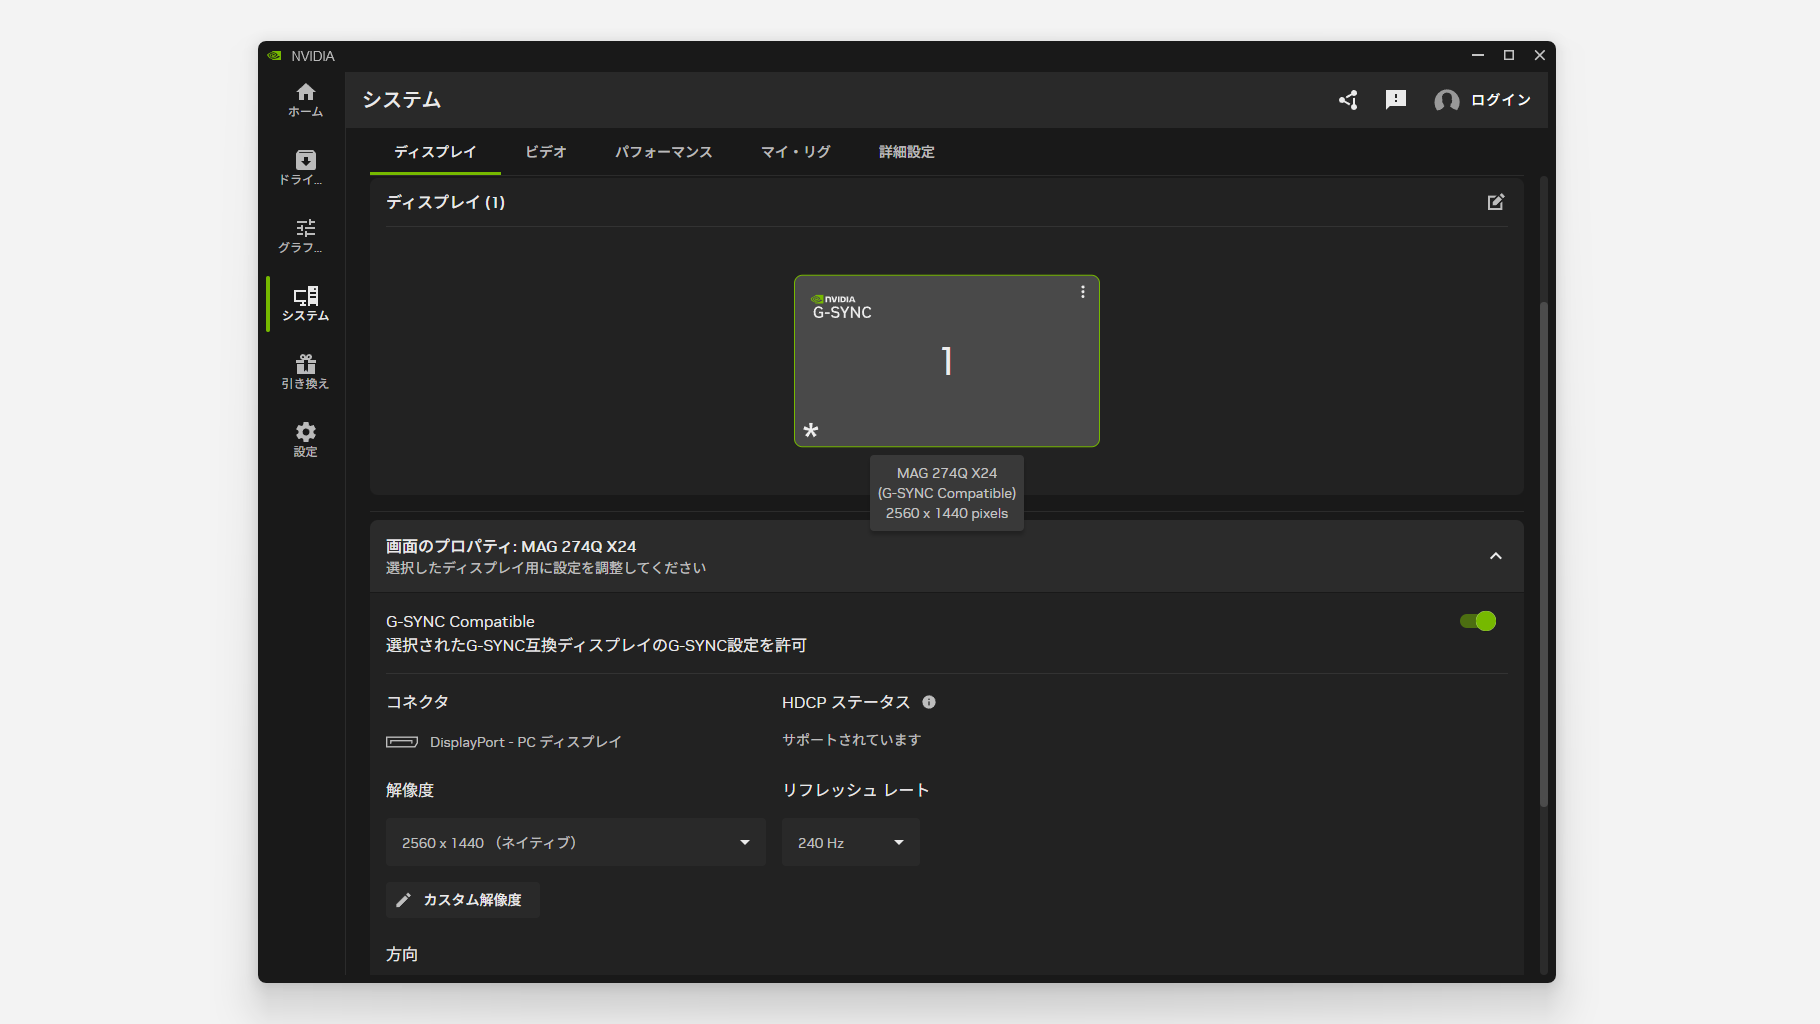
Task: Open the 引き換え gift sidebar icon
Action: 305,371
